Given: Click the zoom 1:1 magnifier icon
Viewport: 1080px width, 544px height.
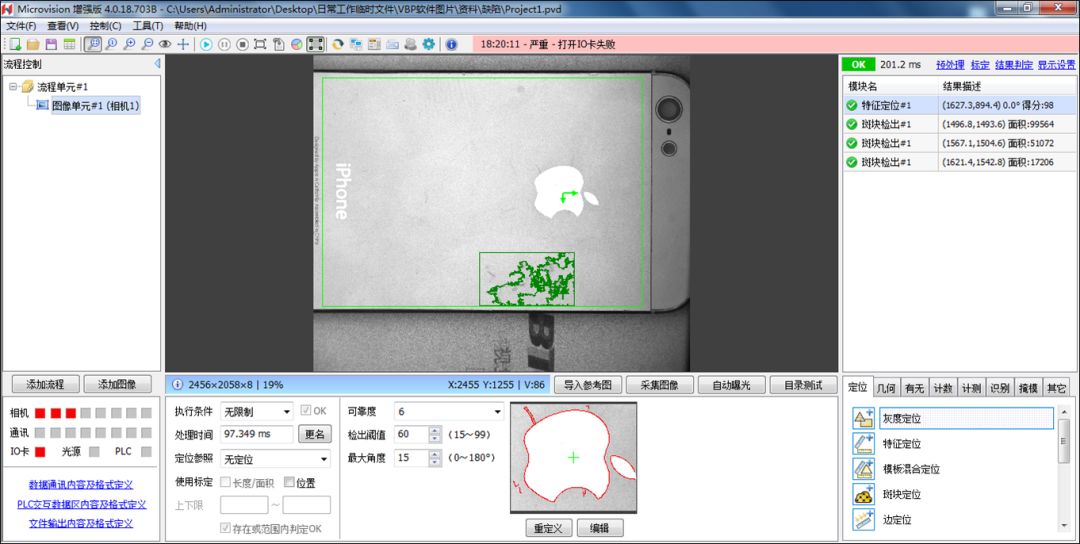Looking at the screenshot, I should [111, 44].
